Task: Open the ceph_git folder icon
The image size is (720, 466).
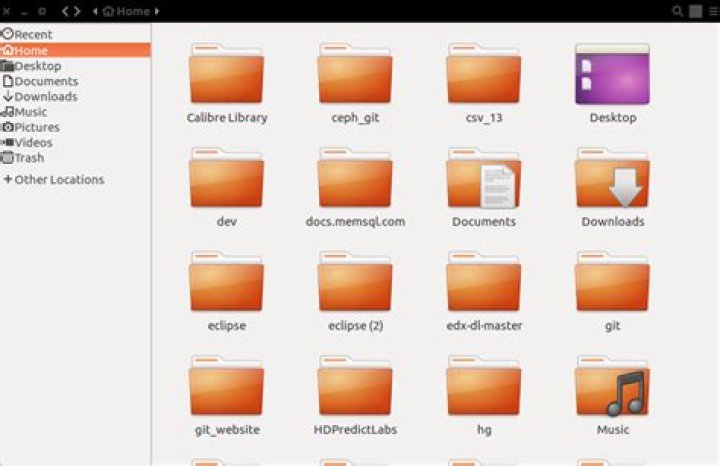Action: [355, 73]
